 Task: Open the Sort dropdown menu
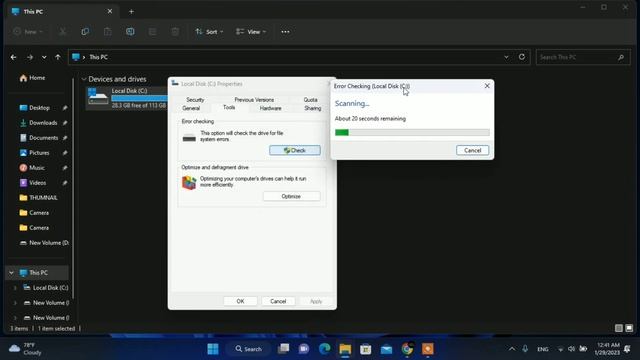click(x=209, y=31)
